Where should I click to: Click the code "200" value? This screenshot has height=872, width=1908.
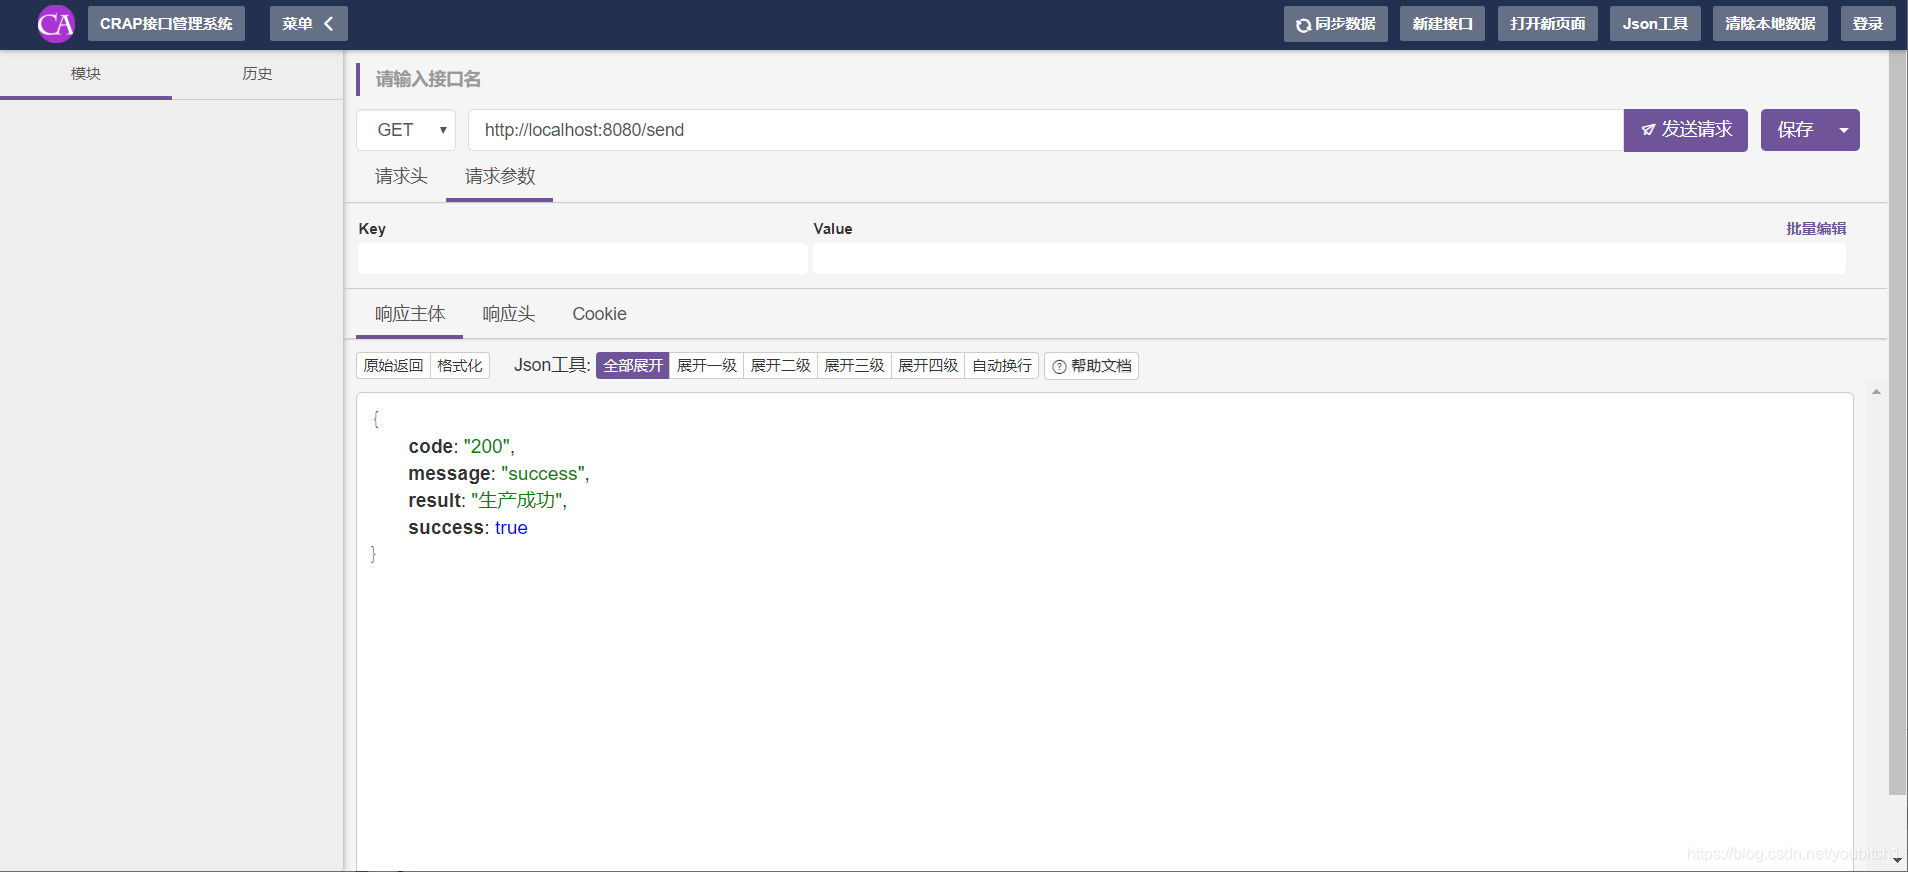pos(487,447)
